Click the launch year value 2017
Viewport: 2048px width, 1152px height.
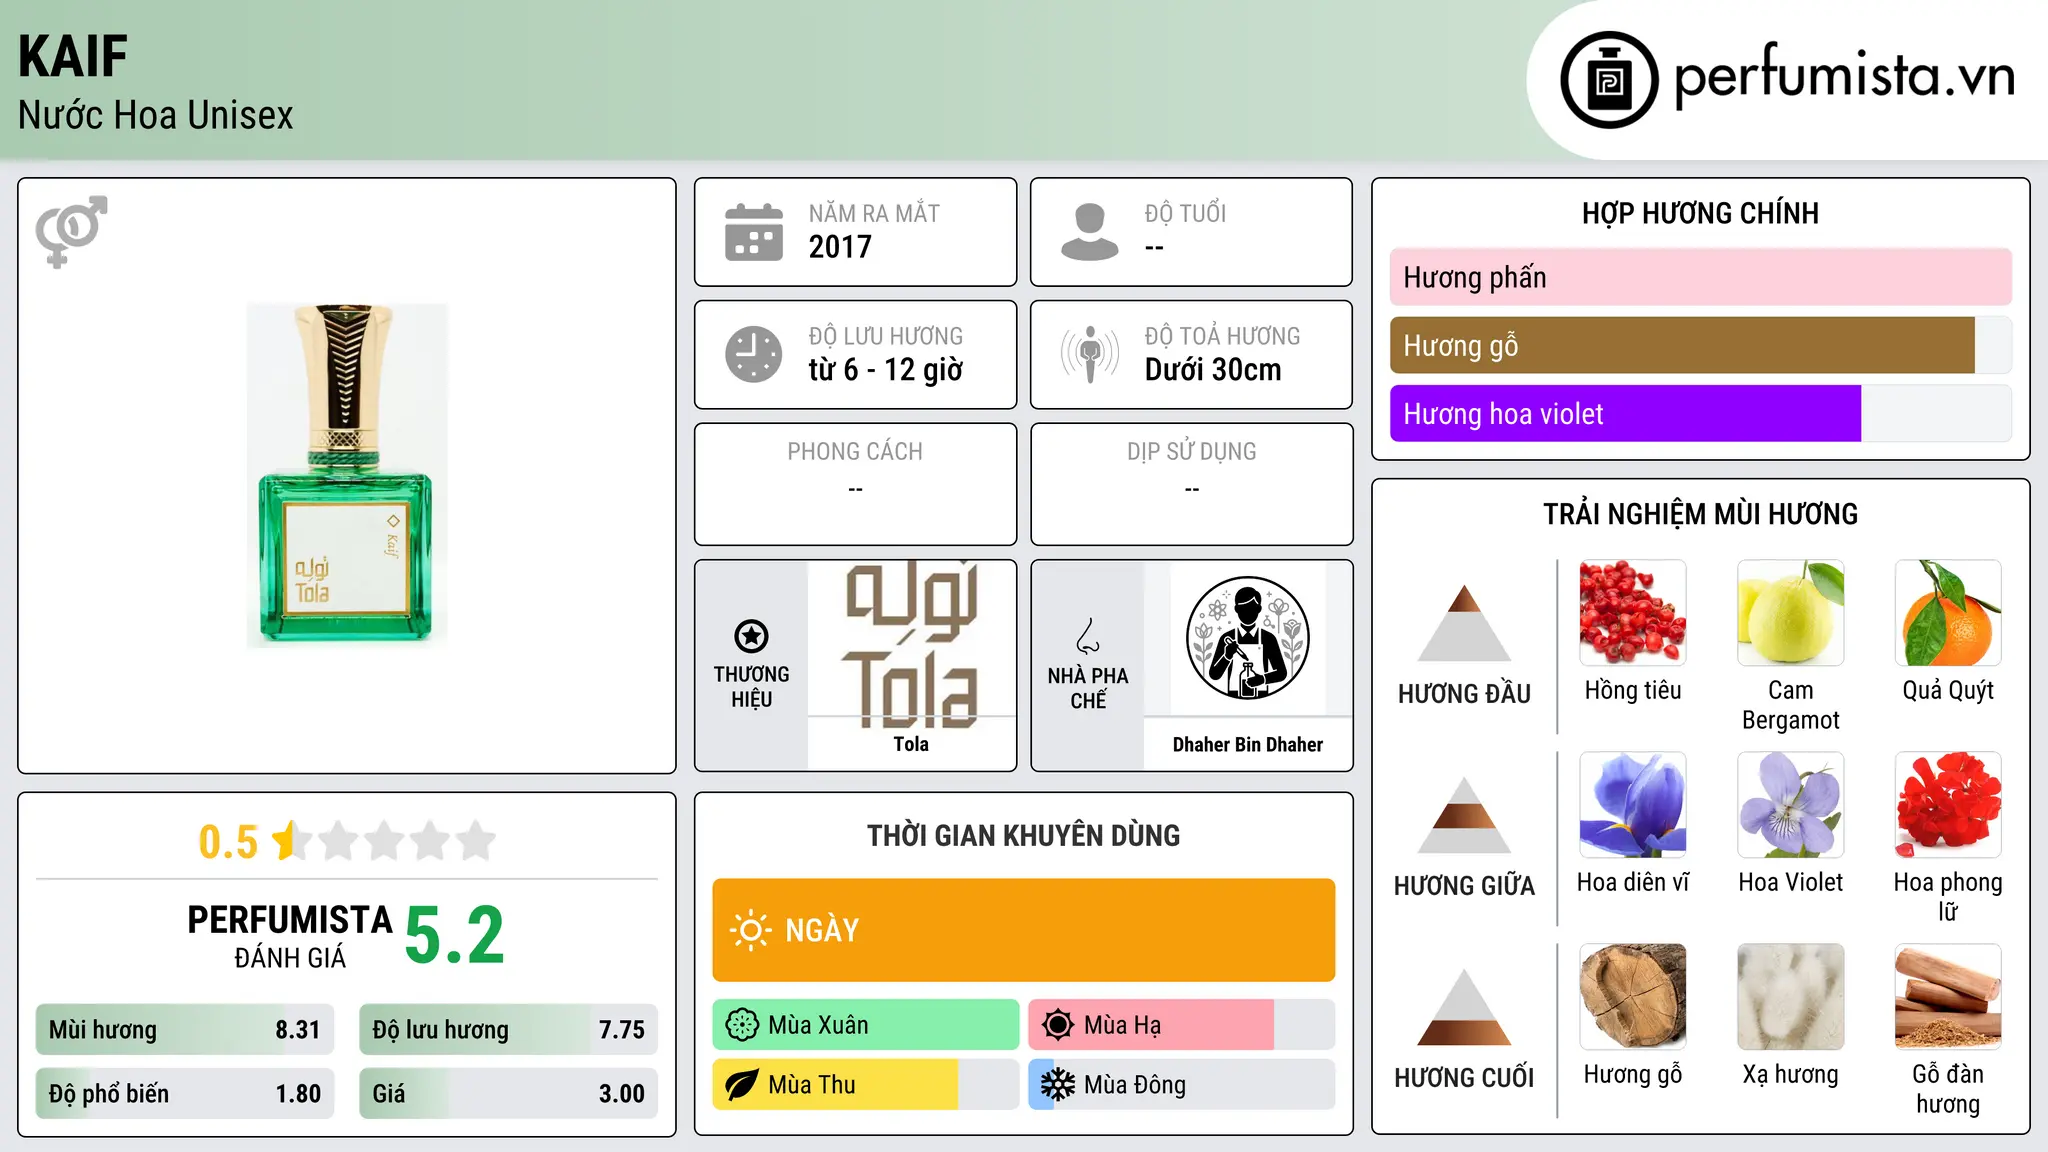pos(840,247)
